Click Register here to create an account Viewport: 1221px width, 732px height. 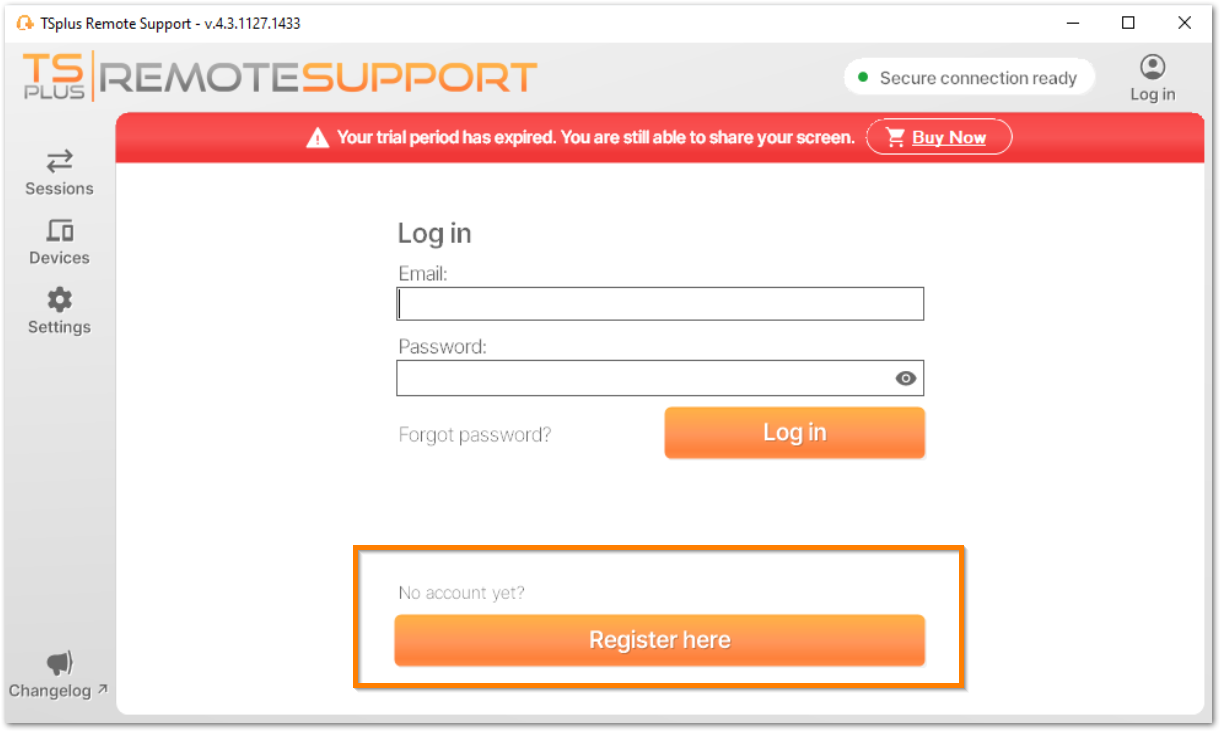click(x=659, y=640)
